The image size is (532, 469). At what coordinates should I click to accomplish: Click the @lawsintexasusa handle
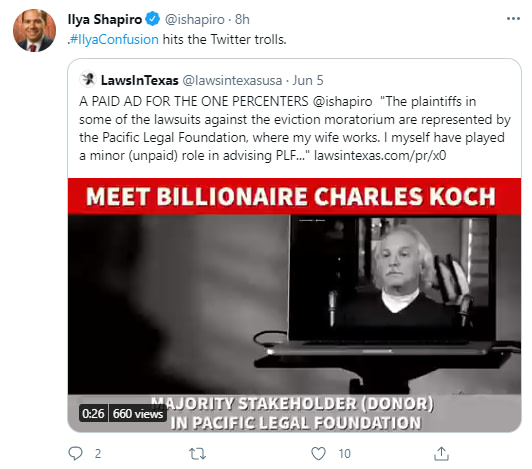coord(232,80)
